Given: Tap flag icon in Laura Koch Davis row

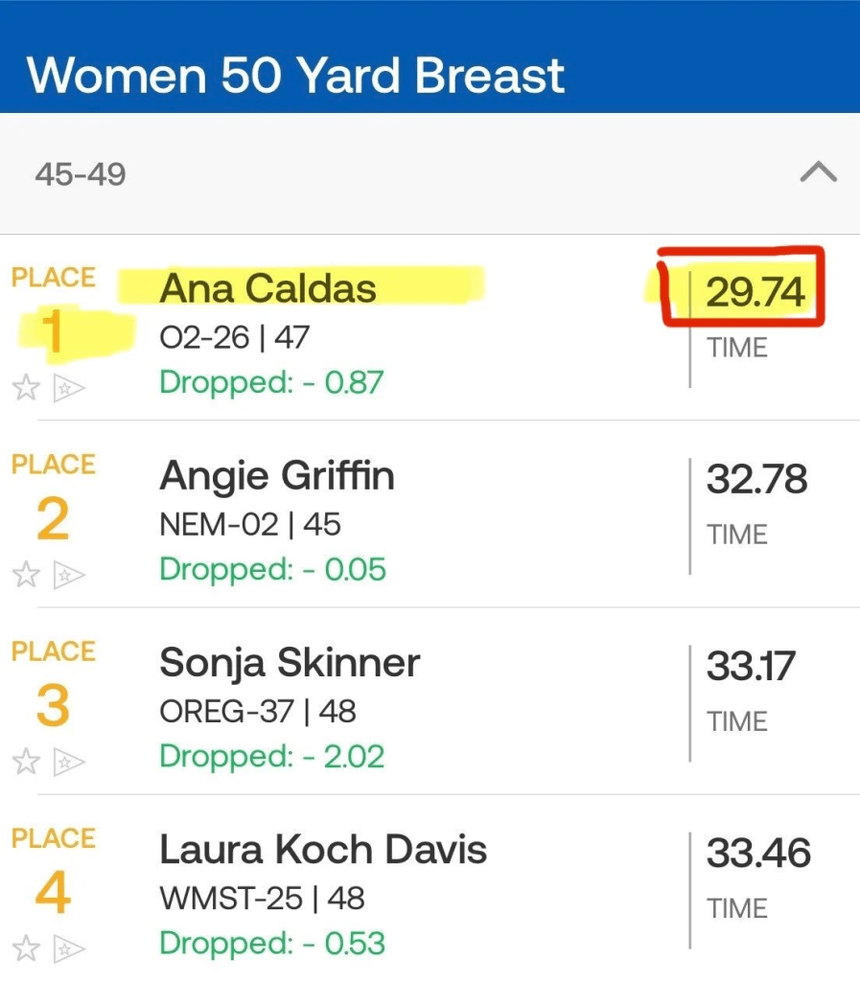Looking at the screenshot, I should 69,949.
